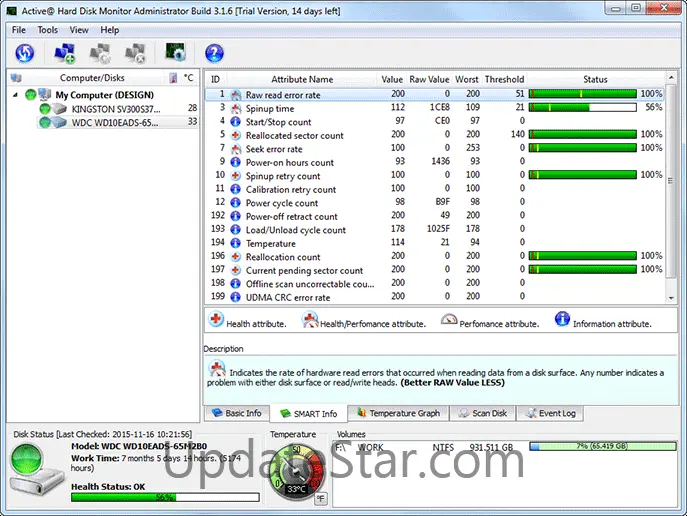Click the Health attribute legend icon
This screenshot has height=516, width=687.
(216, 319)
